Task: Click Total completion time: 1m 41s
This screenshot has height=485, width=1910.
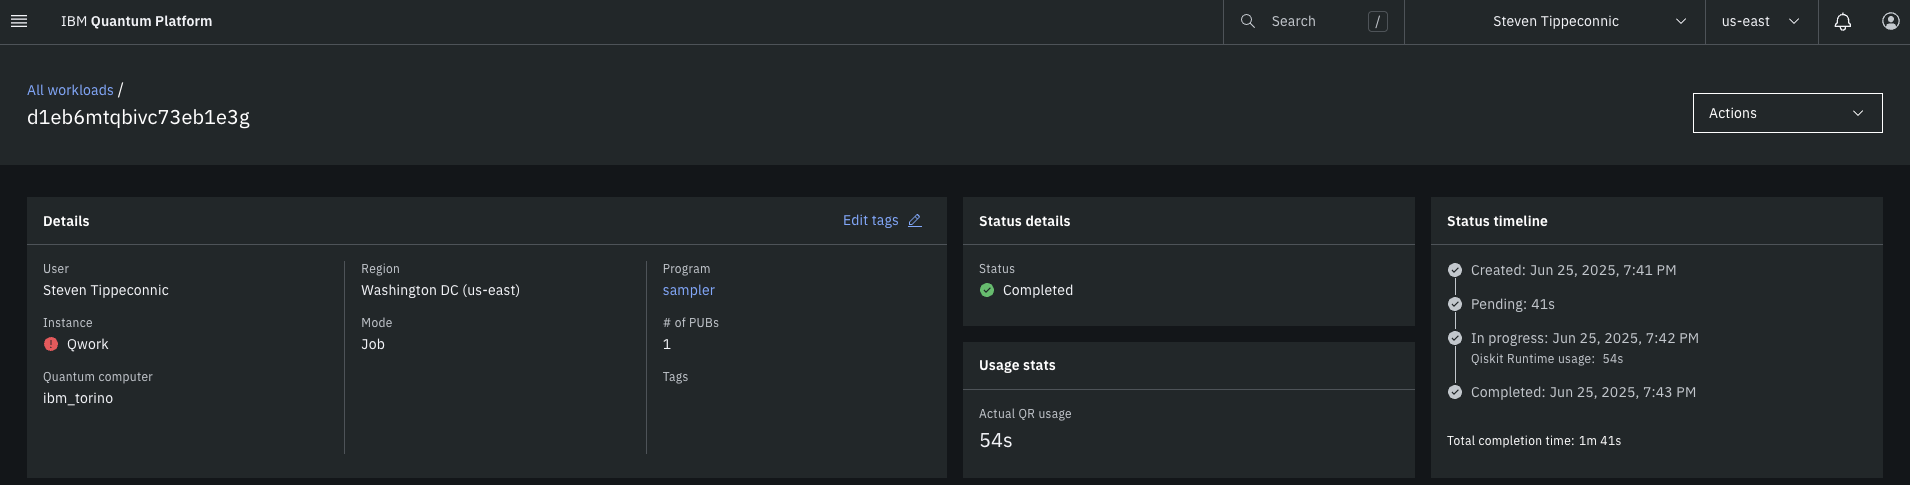Action: 1533,441
